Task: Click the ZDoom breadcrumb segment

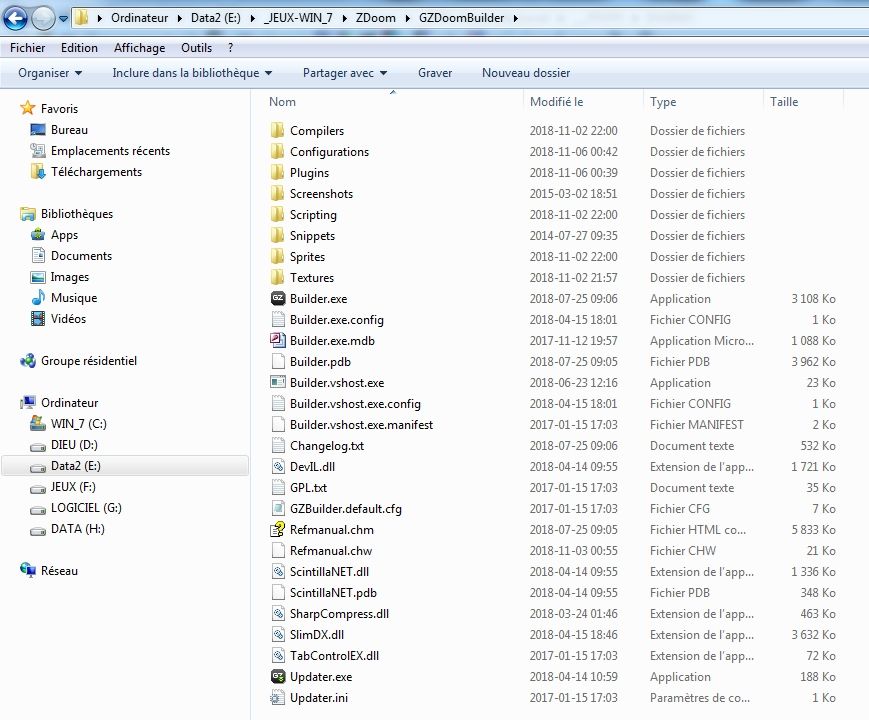Action: click(376, 18)
